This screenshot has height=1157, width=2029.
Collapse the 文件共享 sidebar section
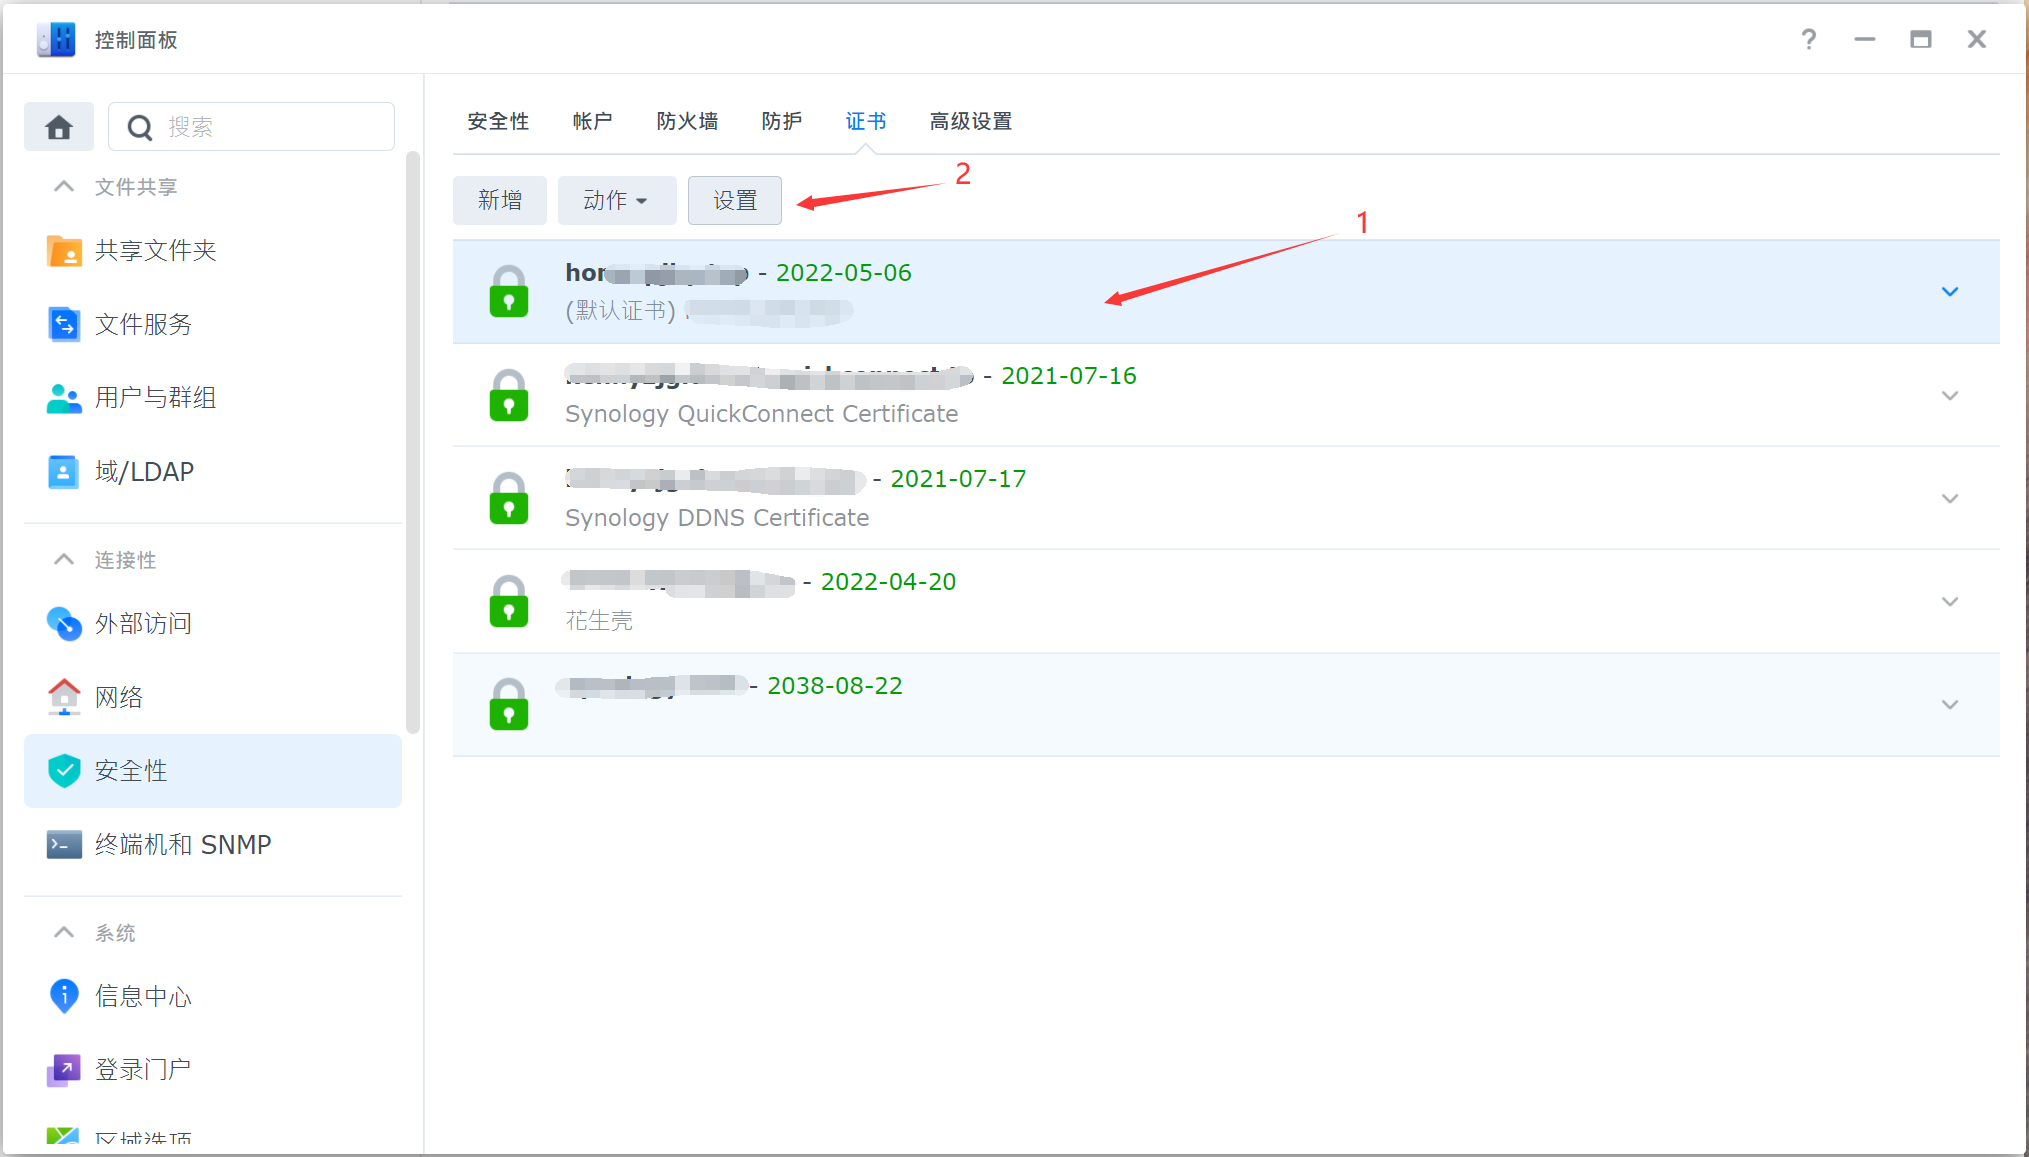tap(64, 186)
